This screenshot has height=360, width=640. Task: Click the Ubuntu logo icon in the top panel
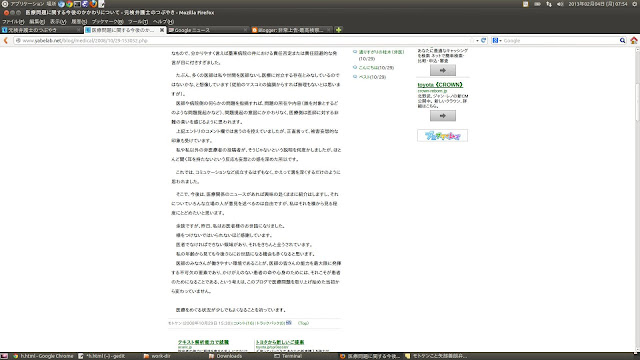4,4
